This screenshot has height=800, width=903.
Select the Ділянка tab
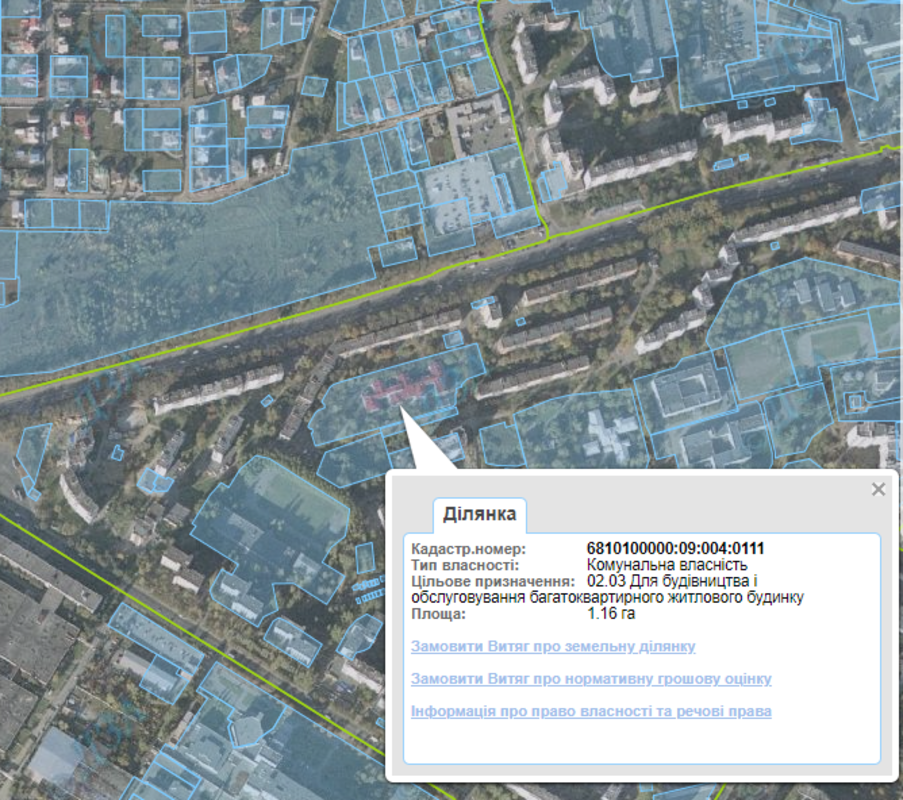(x=479, y=515)
